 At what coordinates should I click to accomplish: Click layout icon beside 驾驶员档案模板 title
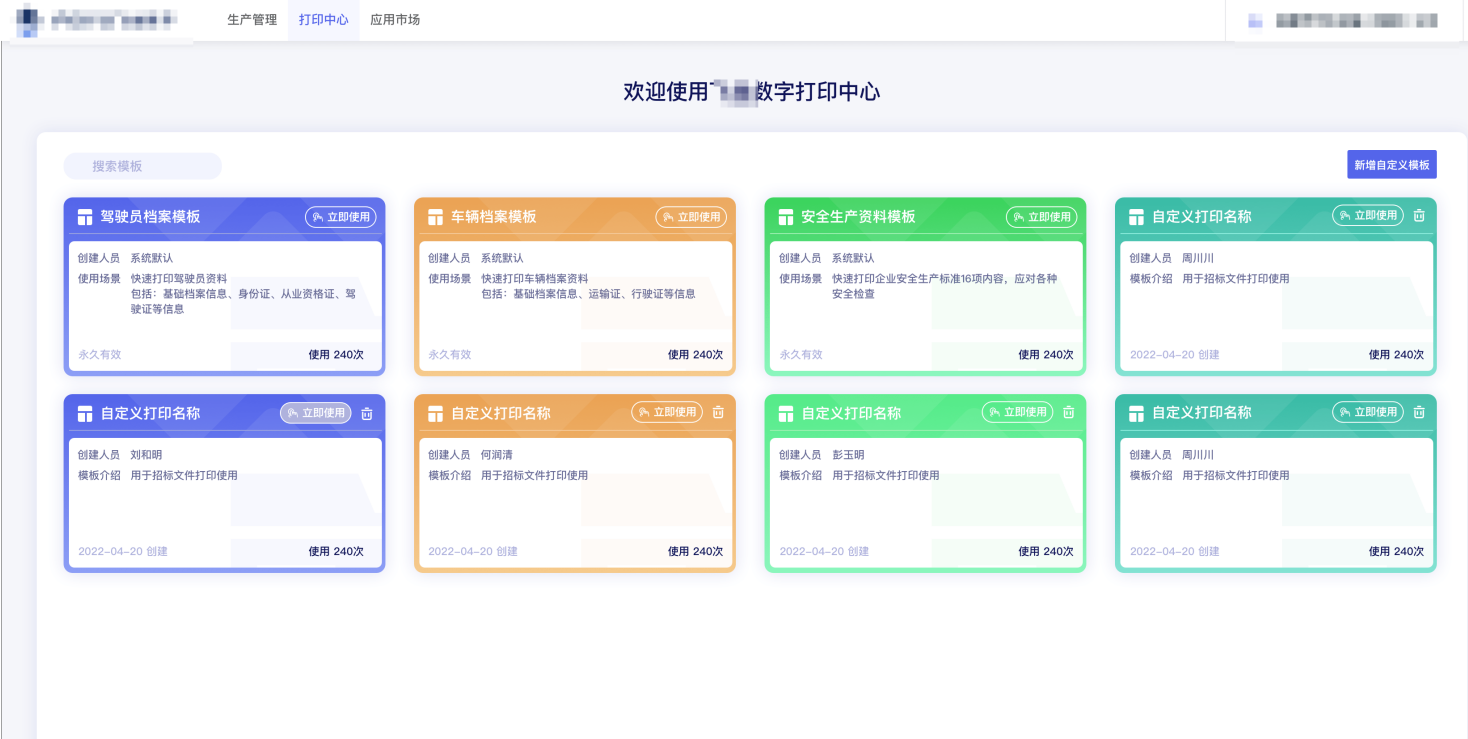coord(85,217)
